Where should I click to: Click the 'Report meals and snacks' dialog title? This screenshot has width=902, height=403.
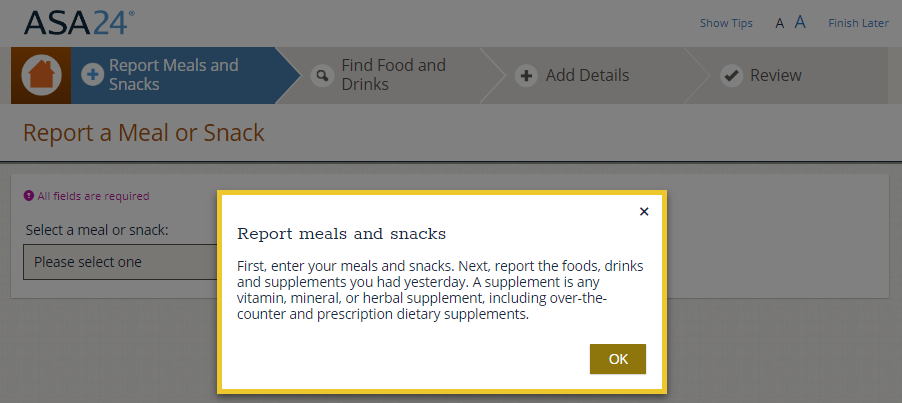[x=341, y=234]
